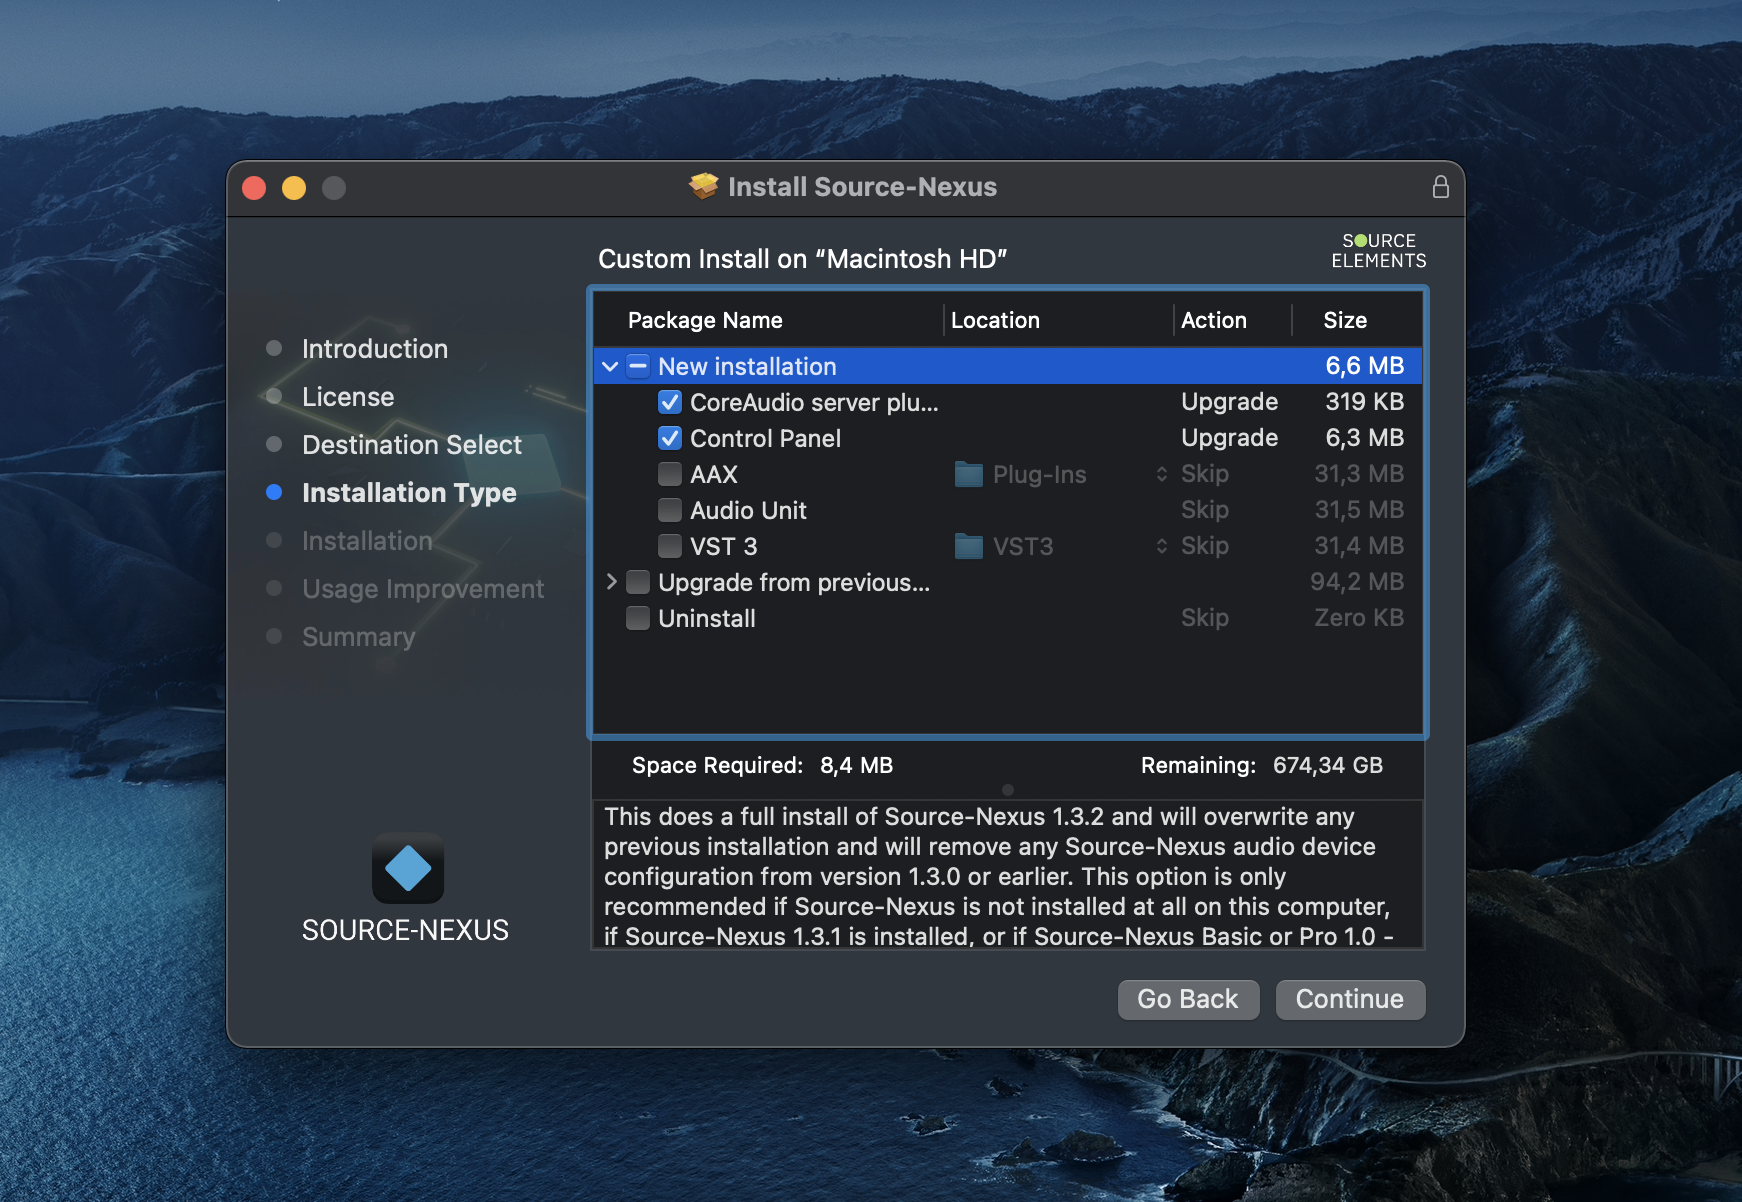Click the installer package box icon
Screen dimensions: 1742x1202
(704, 186)
